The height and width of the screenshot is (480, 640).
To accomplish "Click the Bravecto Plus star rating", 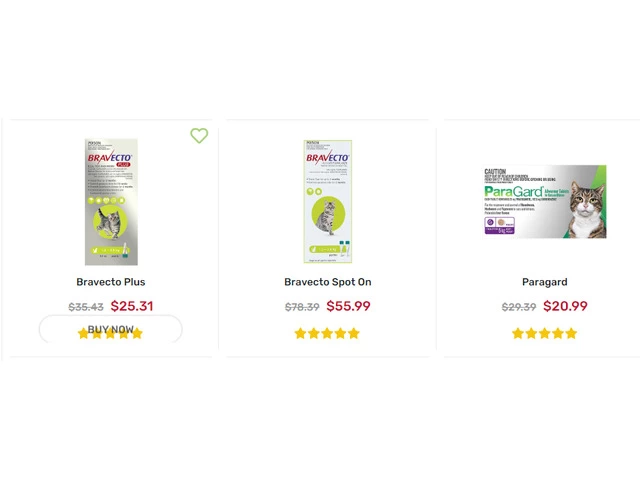I will click(111, 334).
